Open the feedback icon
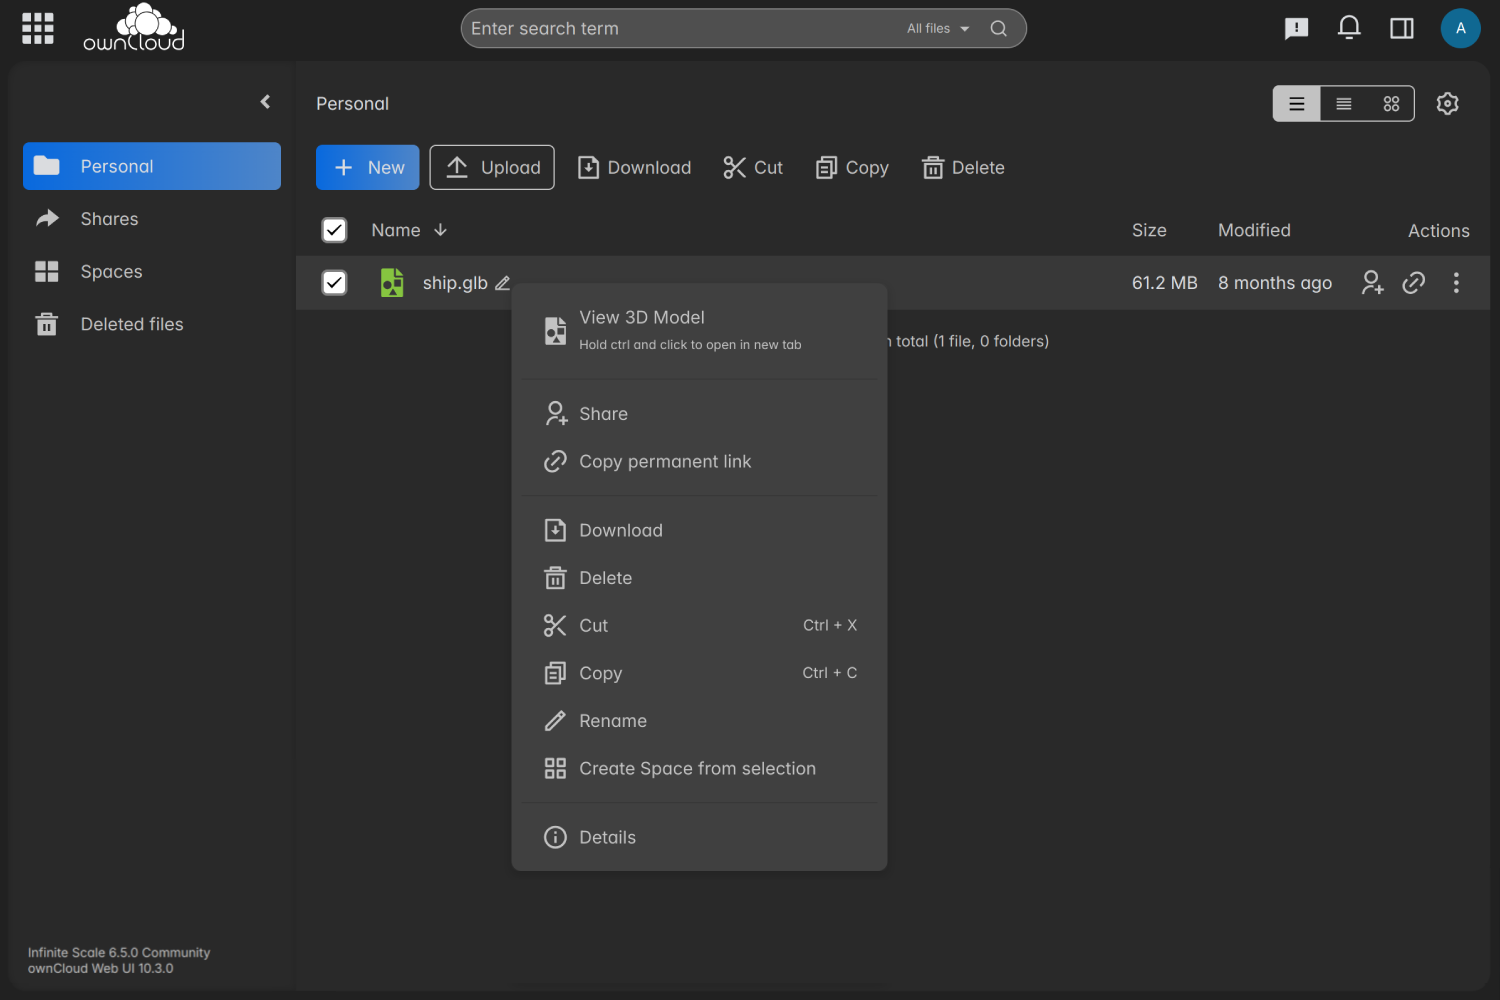This screenshot has width=1500, height=1000. [x=1296, y=28]
